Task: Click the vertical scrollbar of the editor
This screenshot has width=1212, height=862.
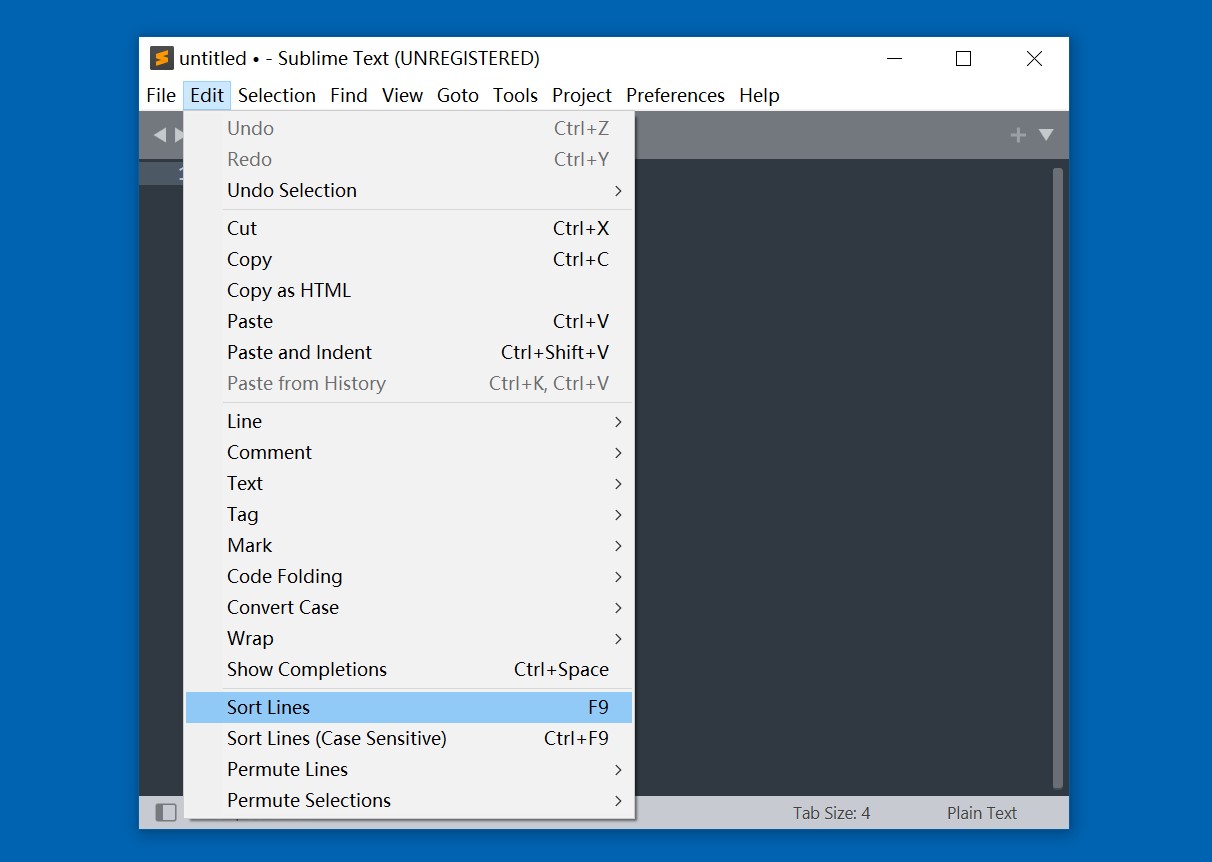Action: 1058,478
